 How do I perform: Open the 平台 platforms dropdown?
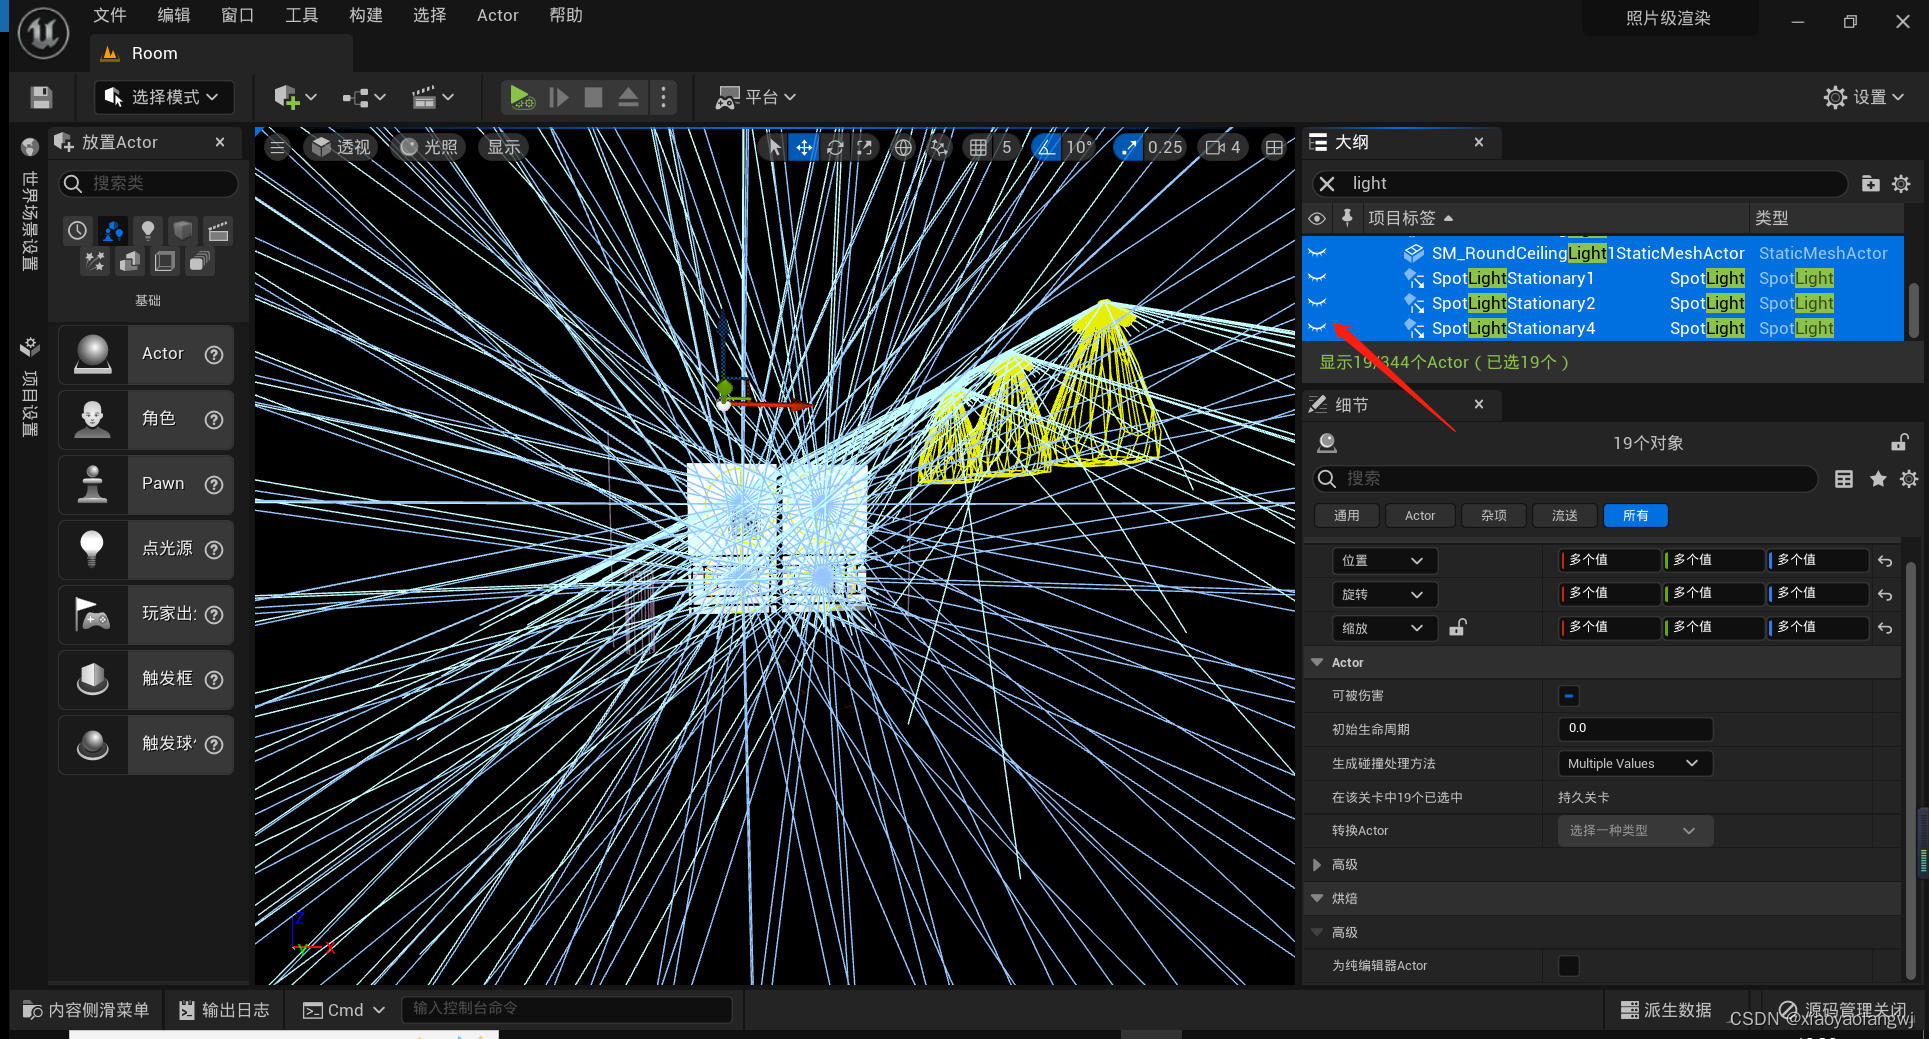click(756, 97)
